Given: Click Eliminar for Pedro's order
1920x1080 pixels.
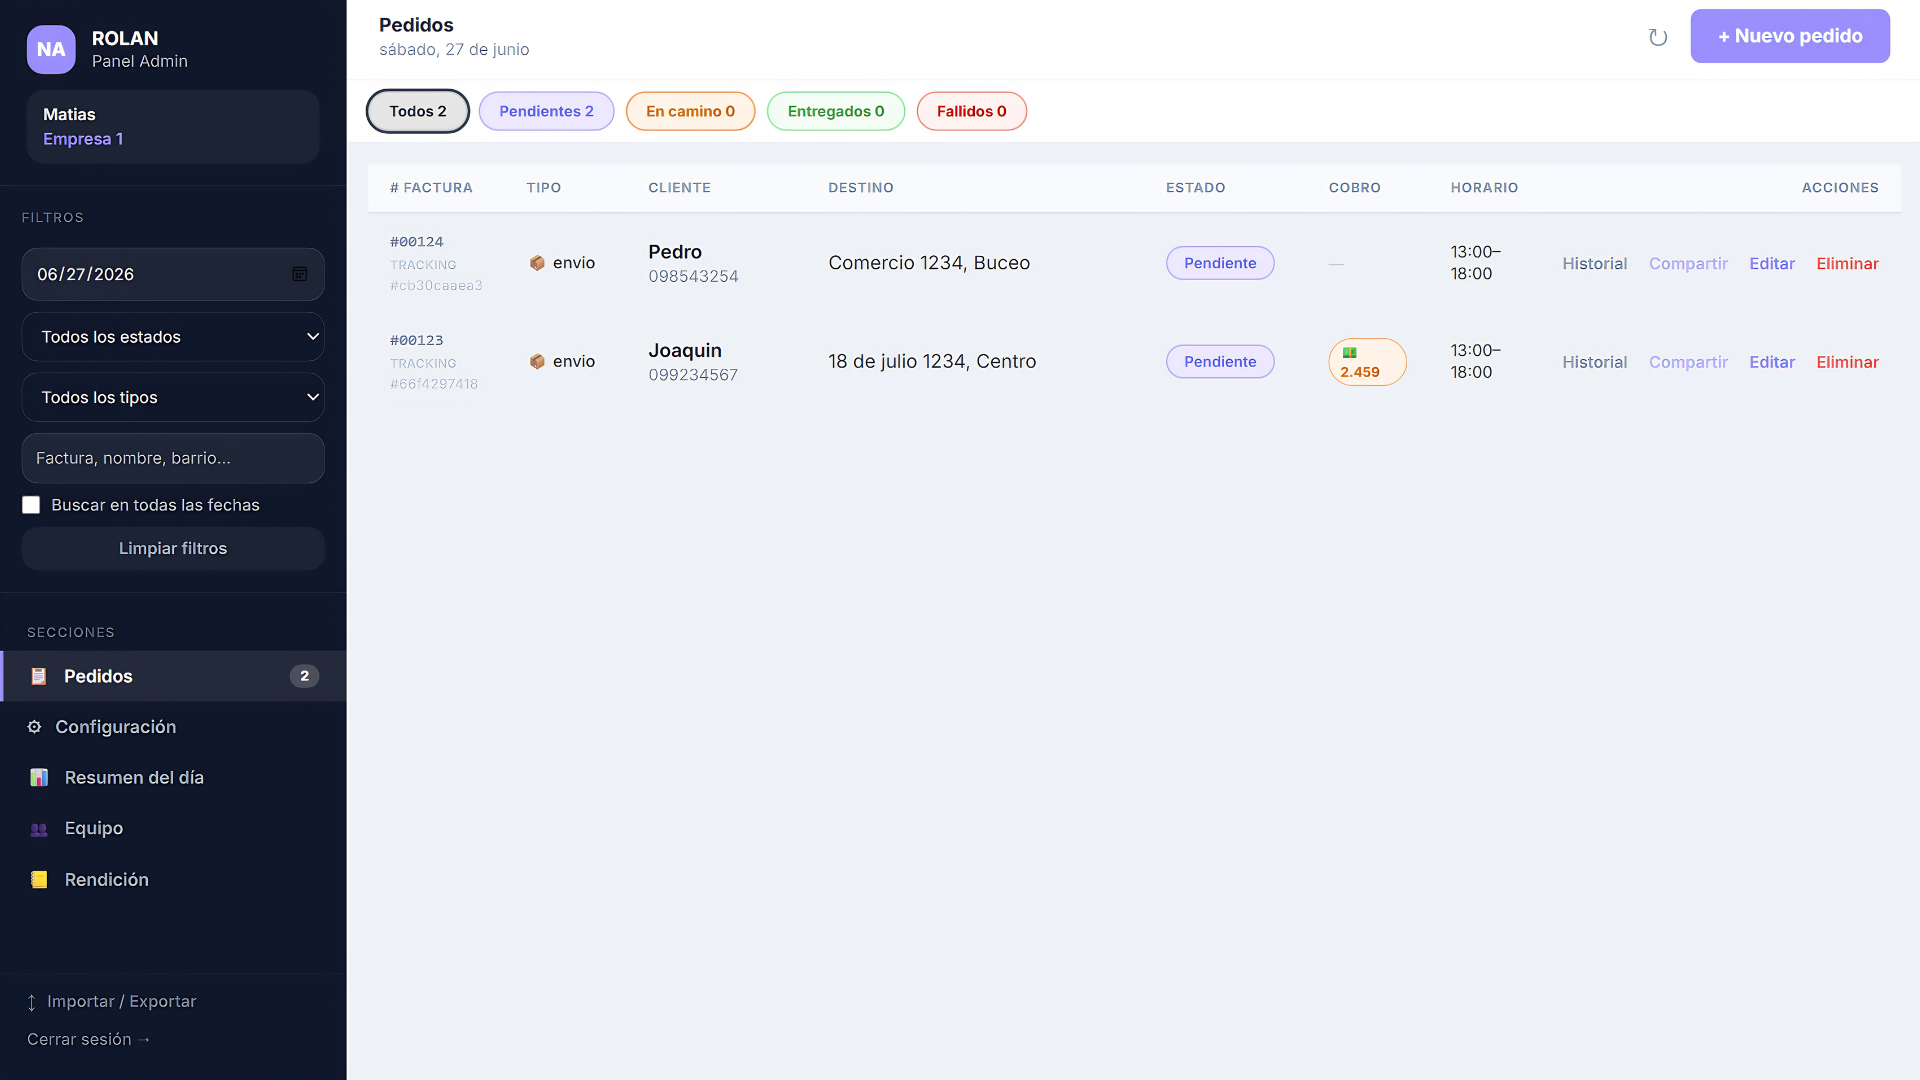Looking at the screenshot, I should pos(1847,263).
